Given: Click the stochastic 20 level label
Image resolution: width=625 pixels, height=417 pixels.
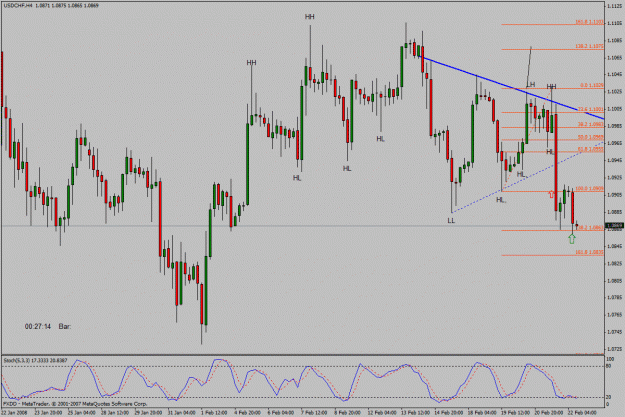Looking at the screenshot, I should pyautogui.click(x=608, y=397).
